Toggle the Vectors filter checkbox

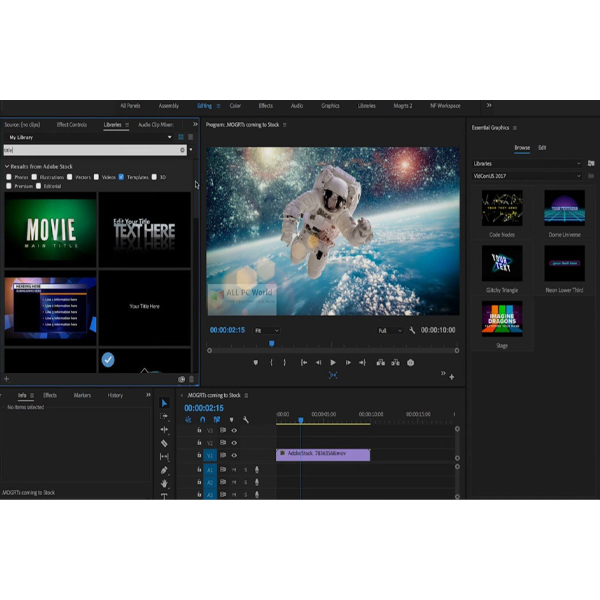(70, 177)
